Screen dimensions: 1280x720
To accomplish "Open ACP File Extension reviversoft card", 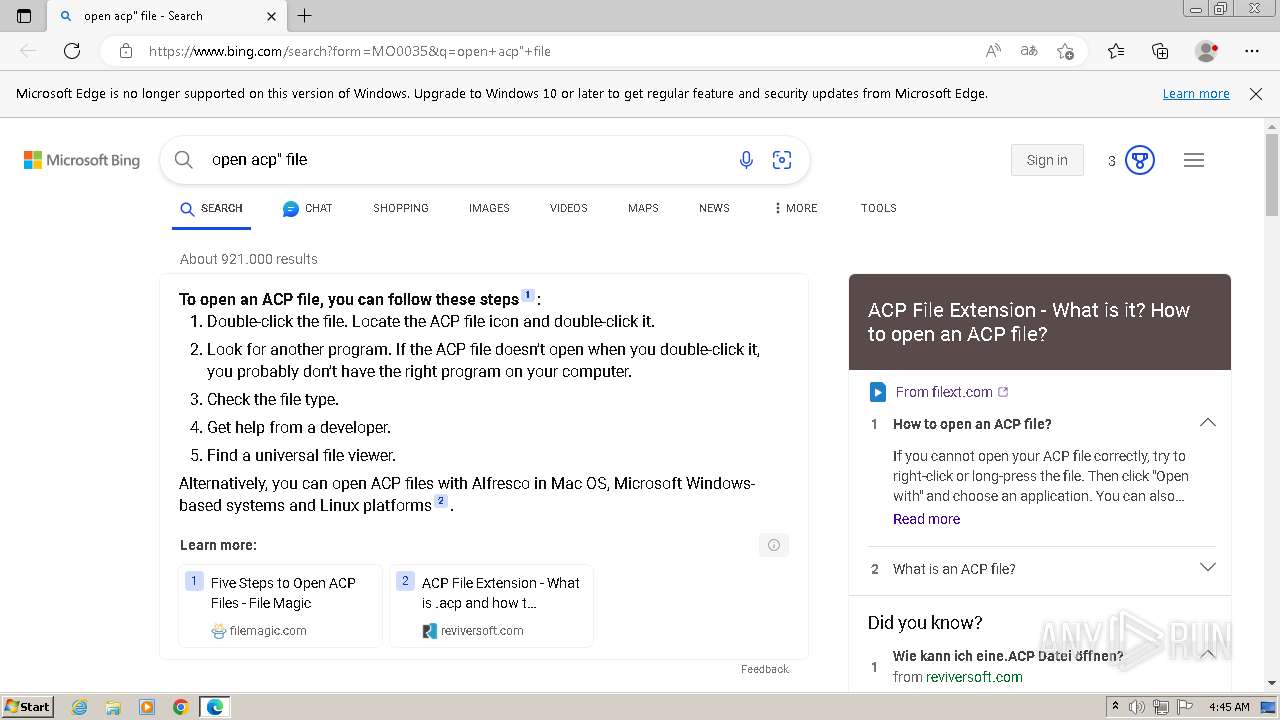I will 491,606.
